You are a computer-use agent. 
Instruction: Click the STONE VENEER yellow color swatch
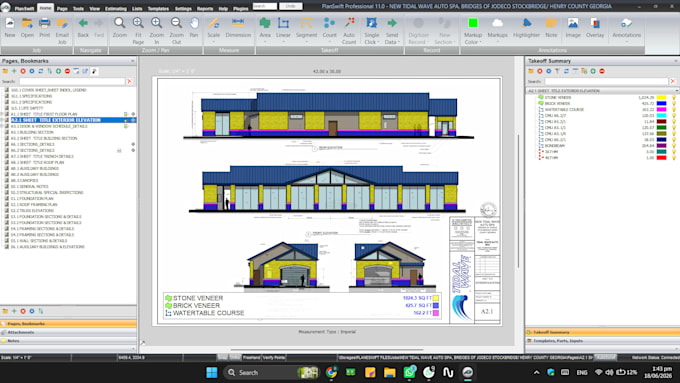(661, 98)
